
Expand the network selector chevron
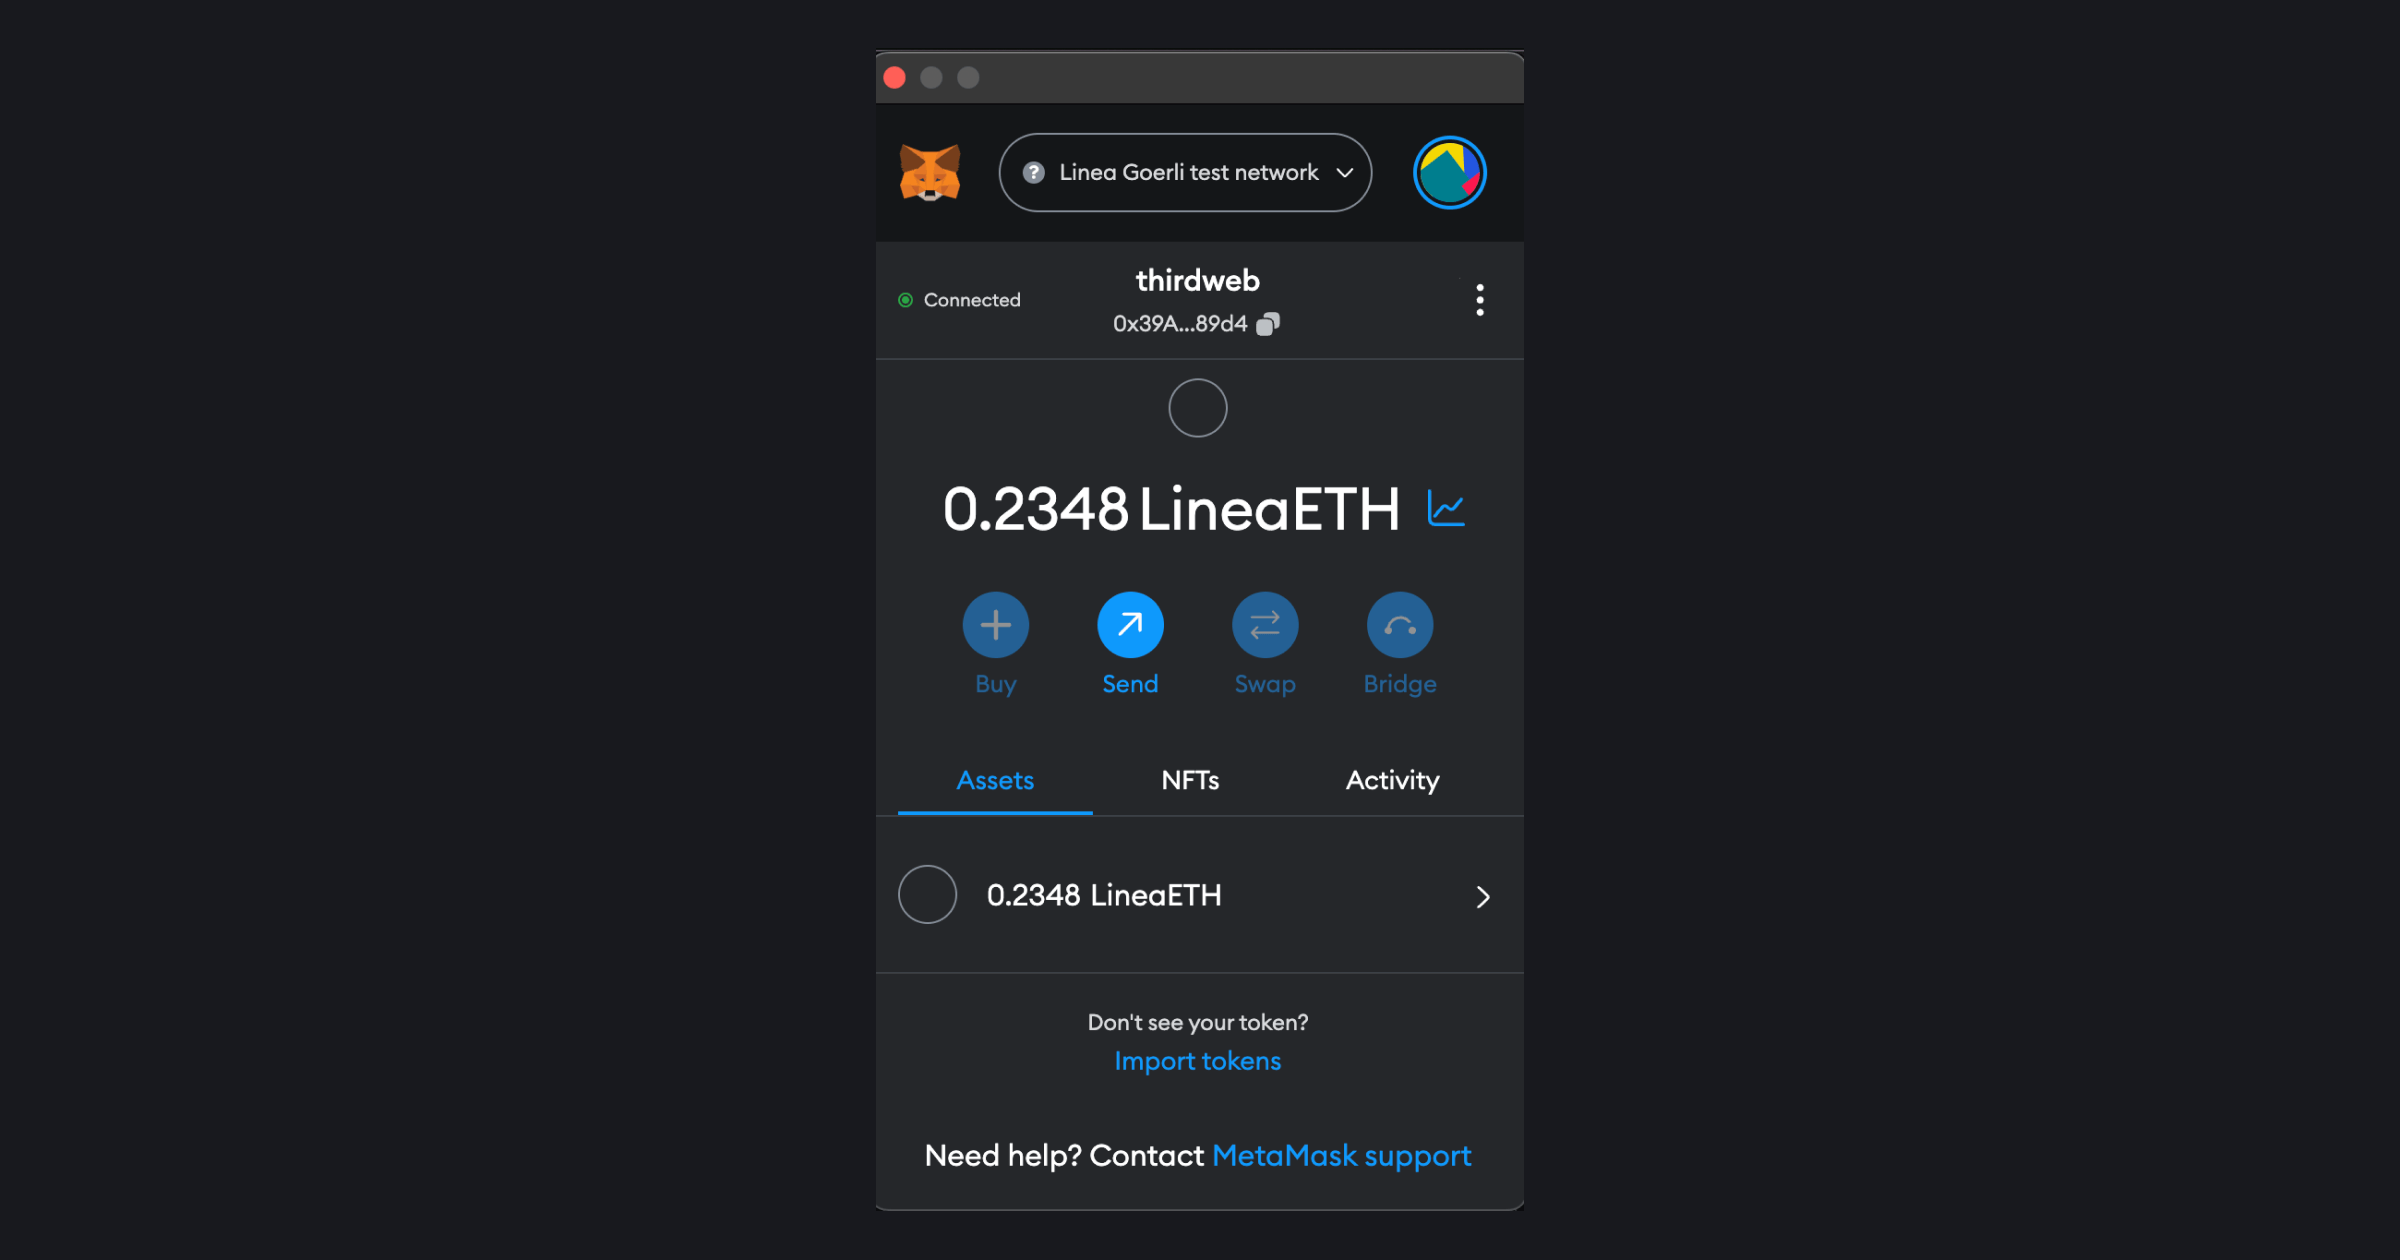(x=1345, y=173)
